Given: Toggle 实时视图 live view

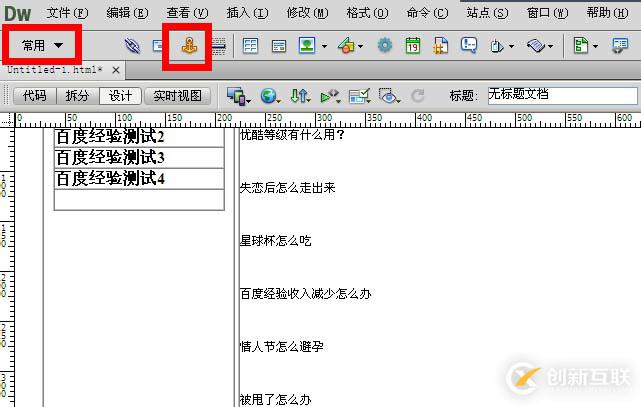Looking at the screenshot, I should click(177, 96).
